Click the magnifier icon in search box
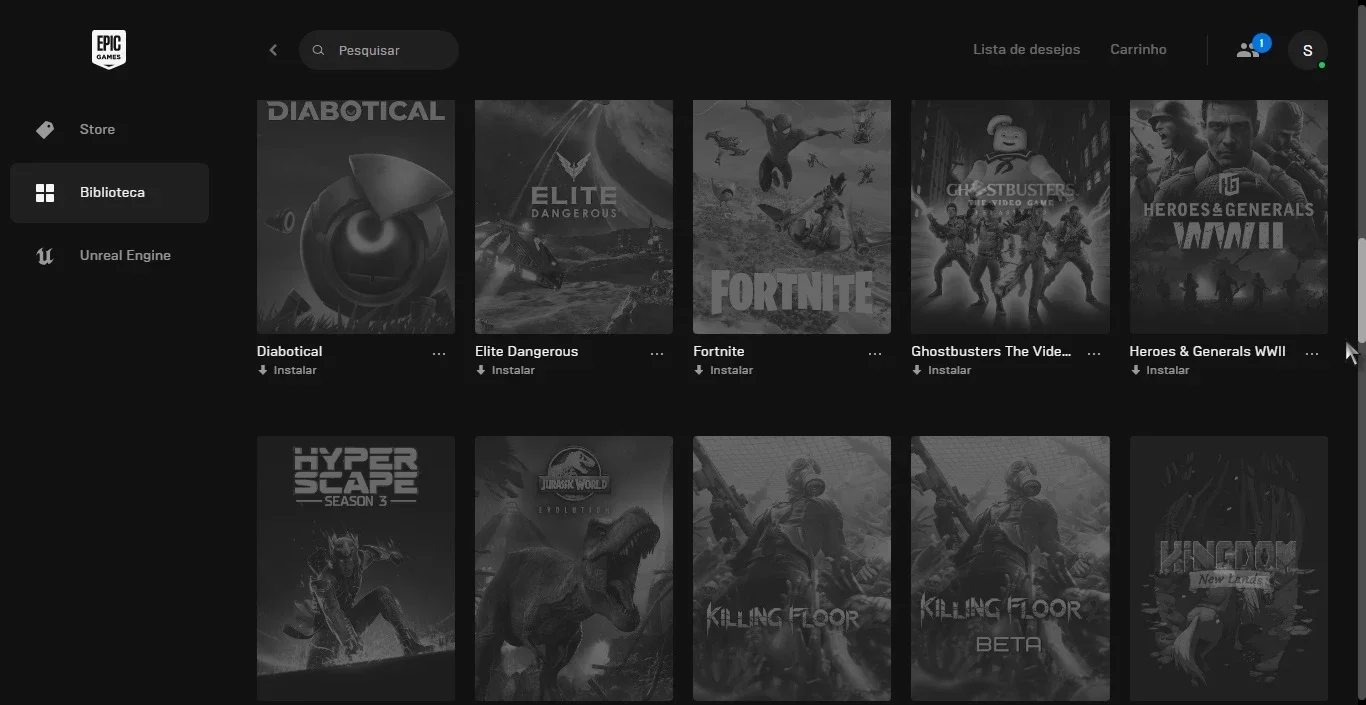This screenshot has height=705, width=1366. 319,50
